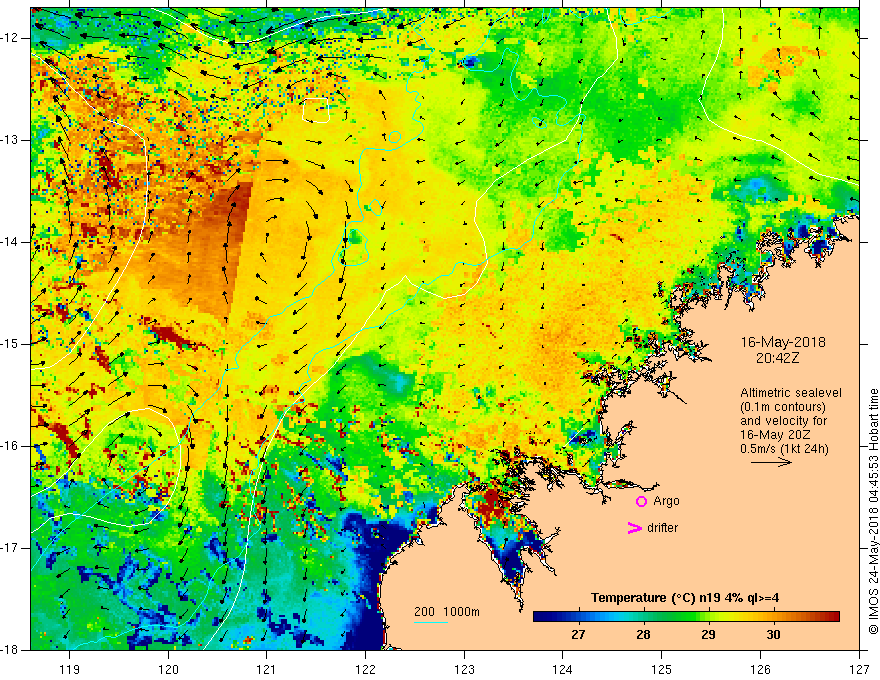Click the IMOS copyright timestamp text
Viewport: 880px width, 680px height.
[x=873, y=511]
